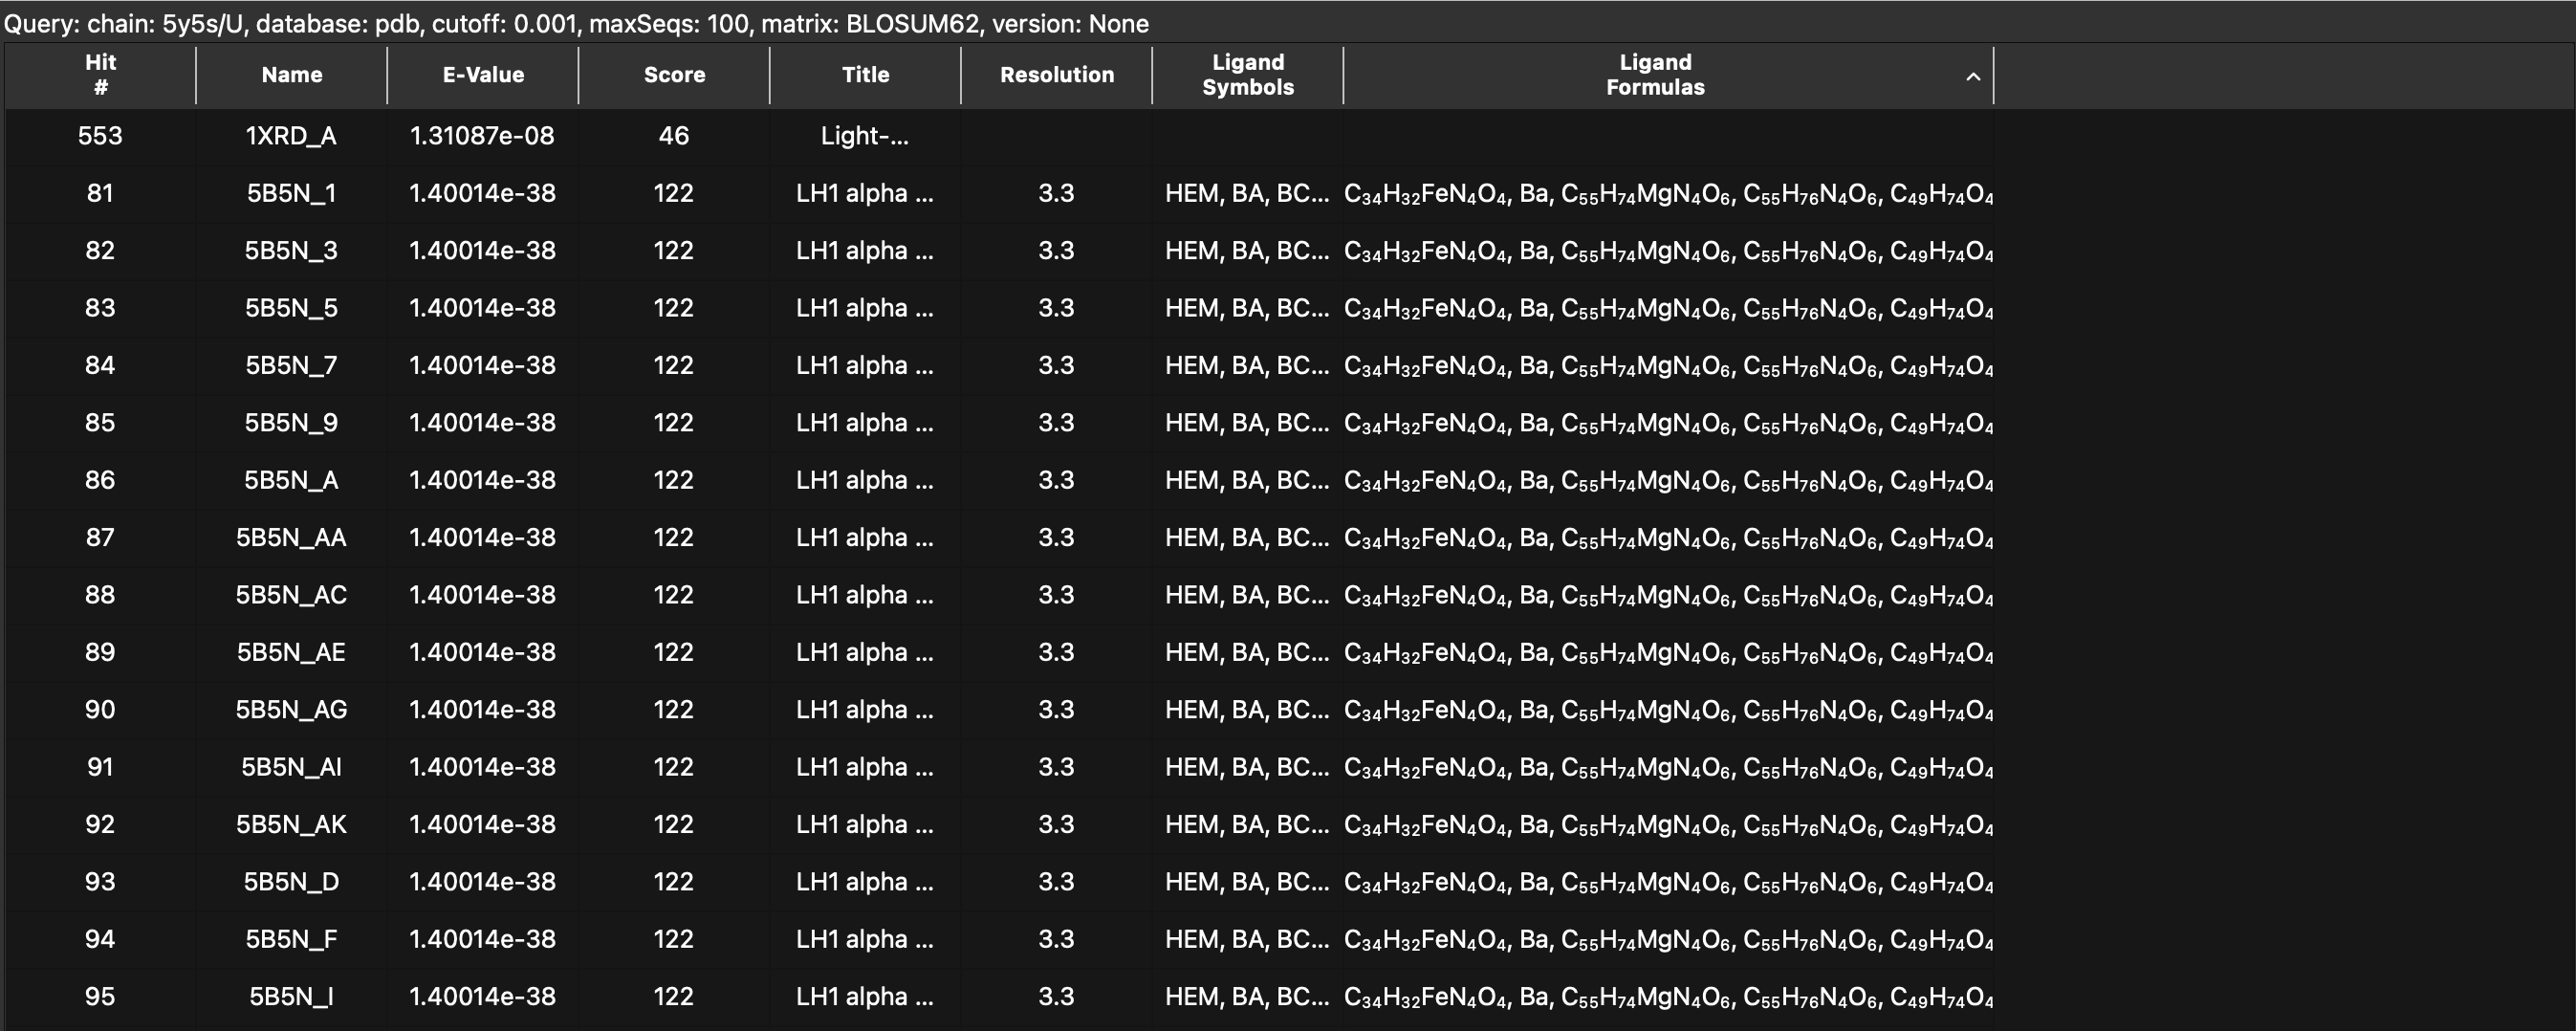Screen dimensions: 2576x1031
Task: Click the Light-... title cell of 1XRD_A
Action: 865,136
